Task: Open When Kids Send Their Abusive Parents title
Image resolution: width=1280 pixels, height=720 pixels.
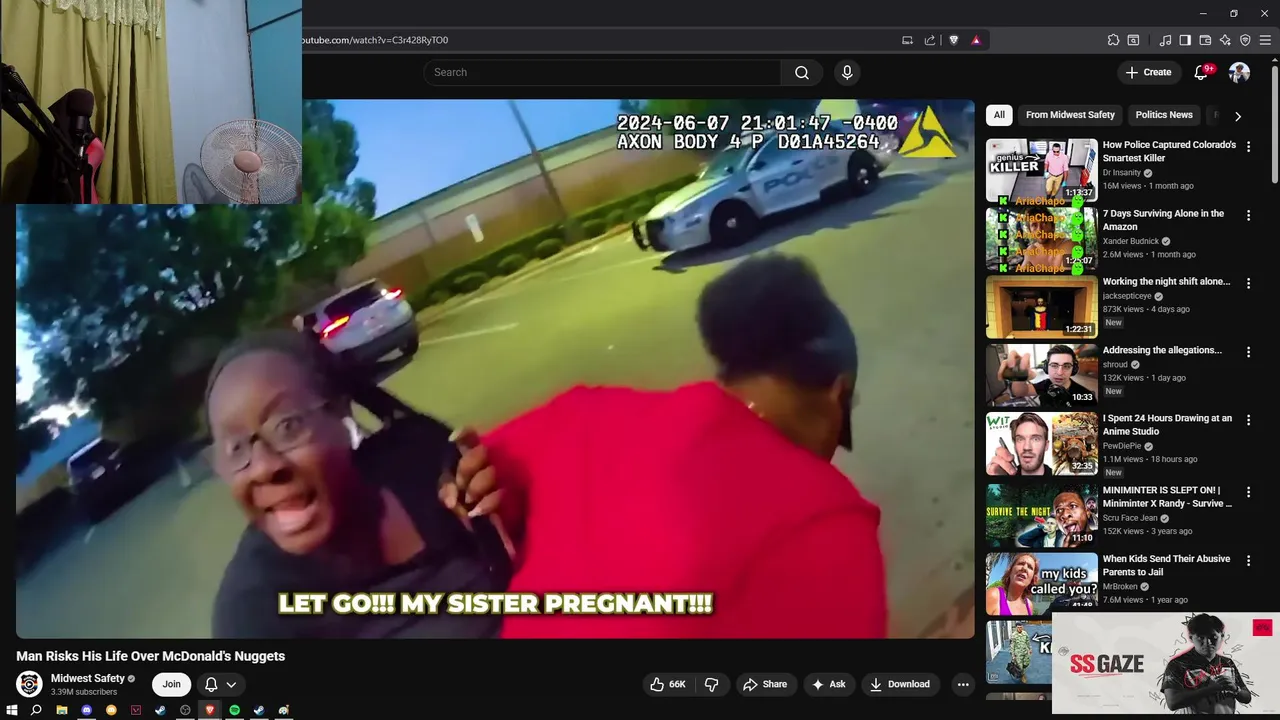Action: (1166, 565)
